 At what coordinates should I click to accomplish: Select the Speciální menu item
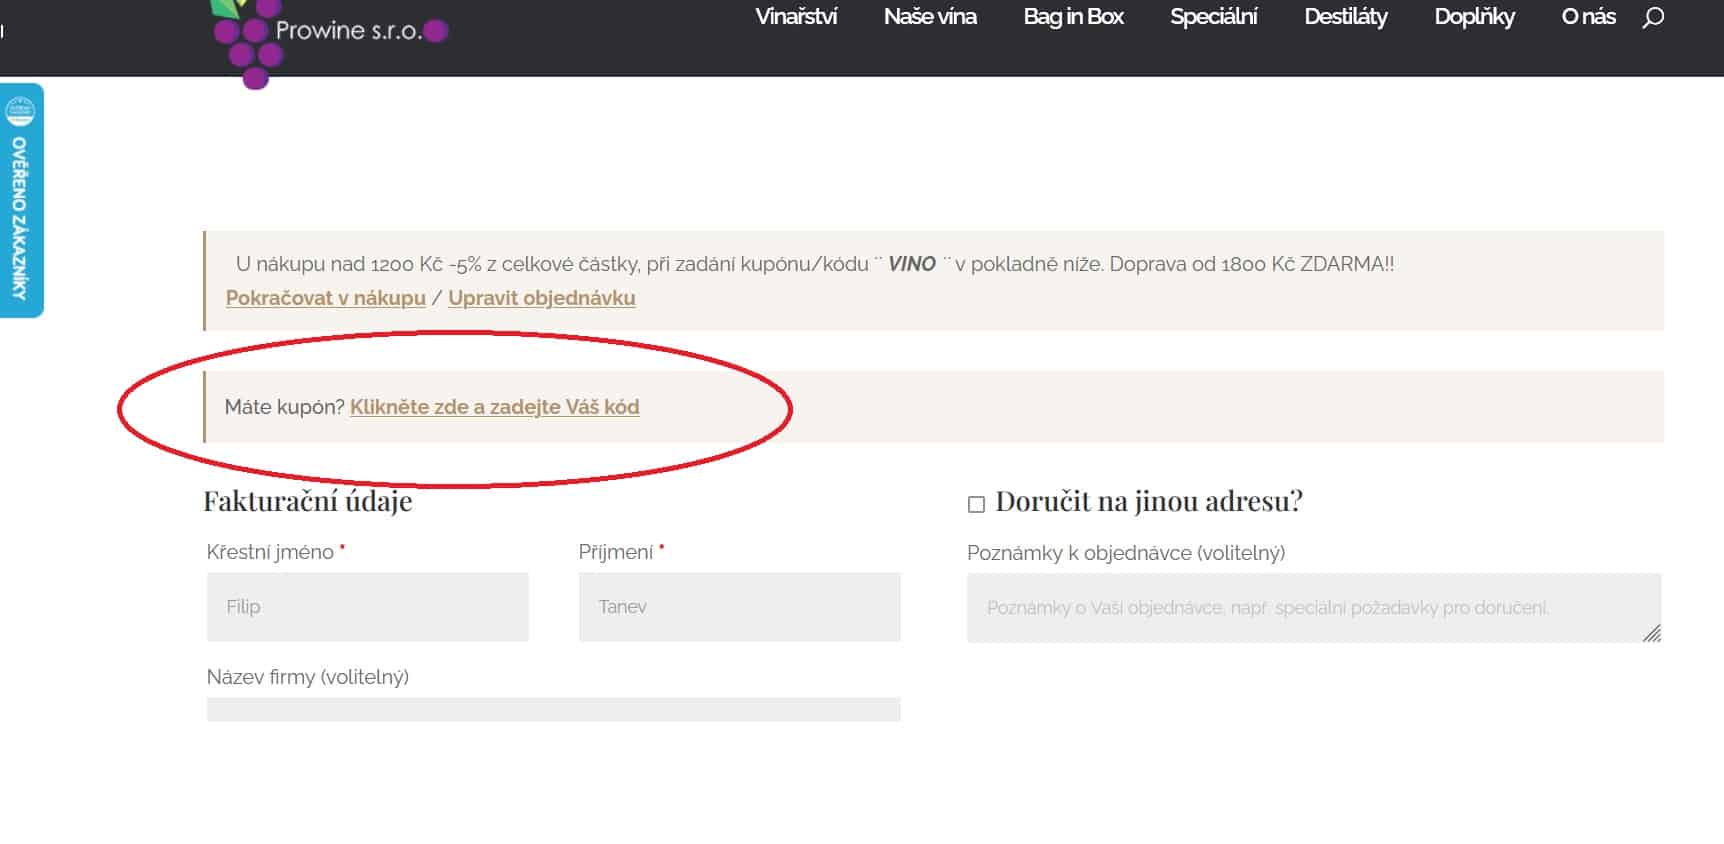coord(1213,17)
